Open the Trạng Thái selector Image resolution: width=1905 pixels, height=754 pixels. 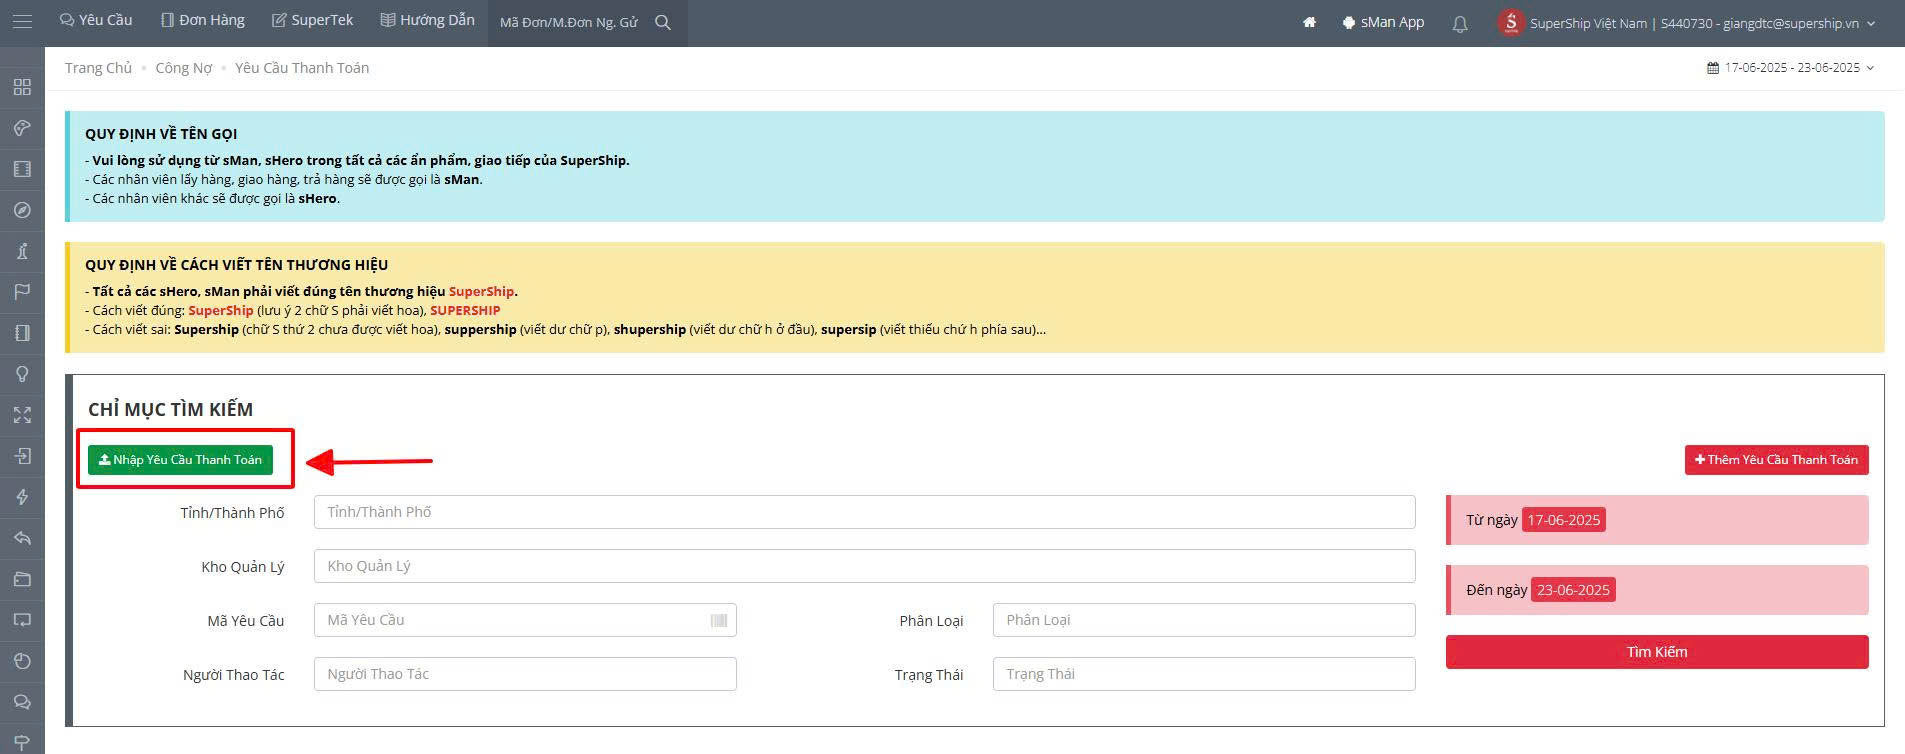click(1204, 674)
